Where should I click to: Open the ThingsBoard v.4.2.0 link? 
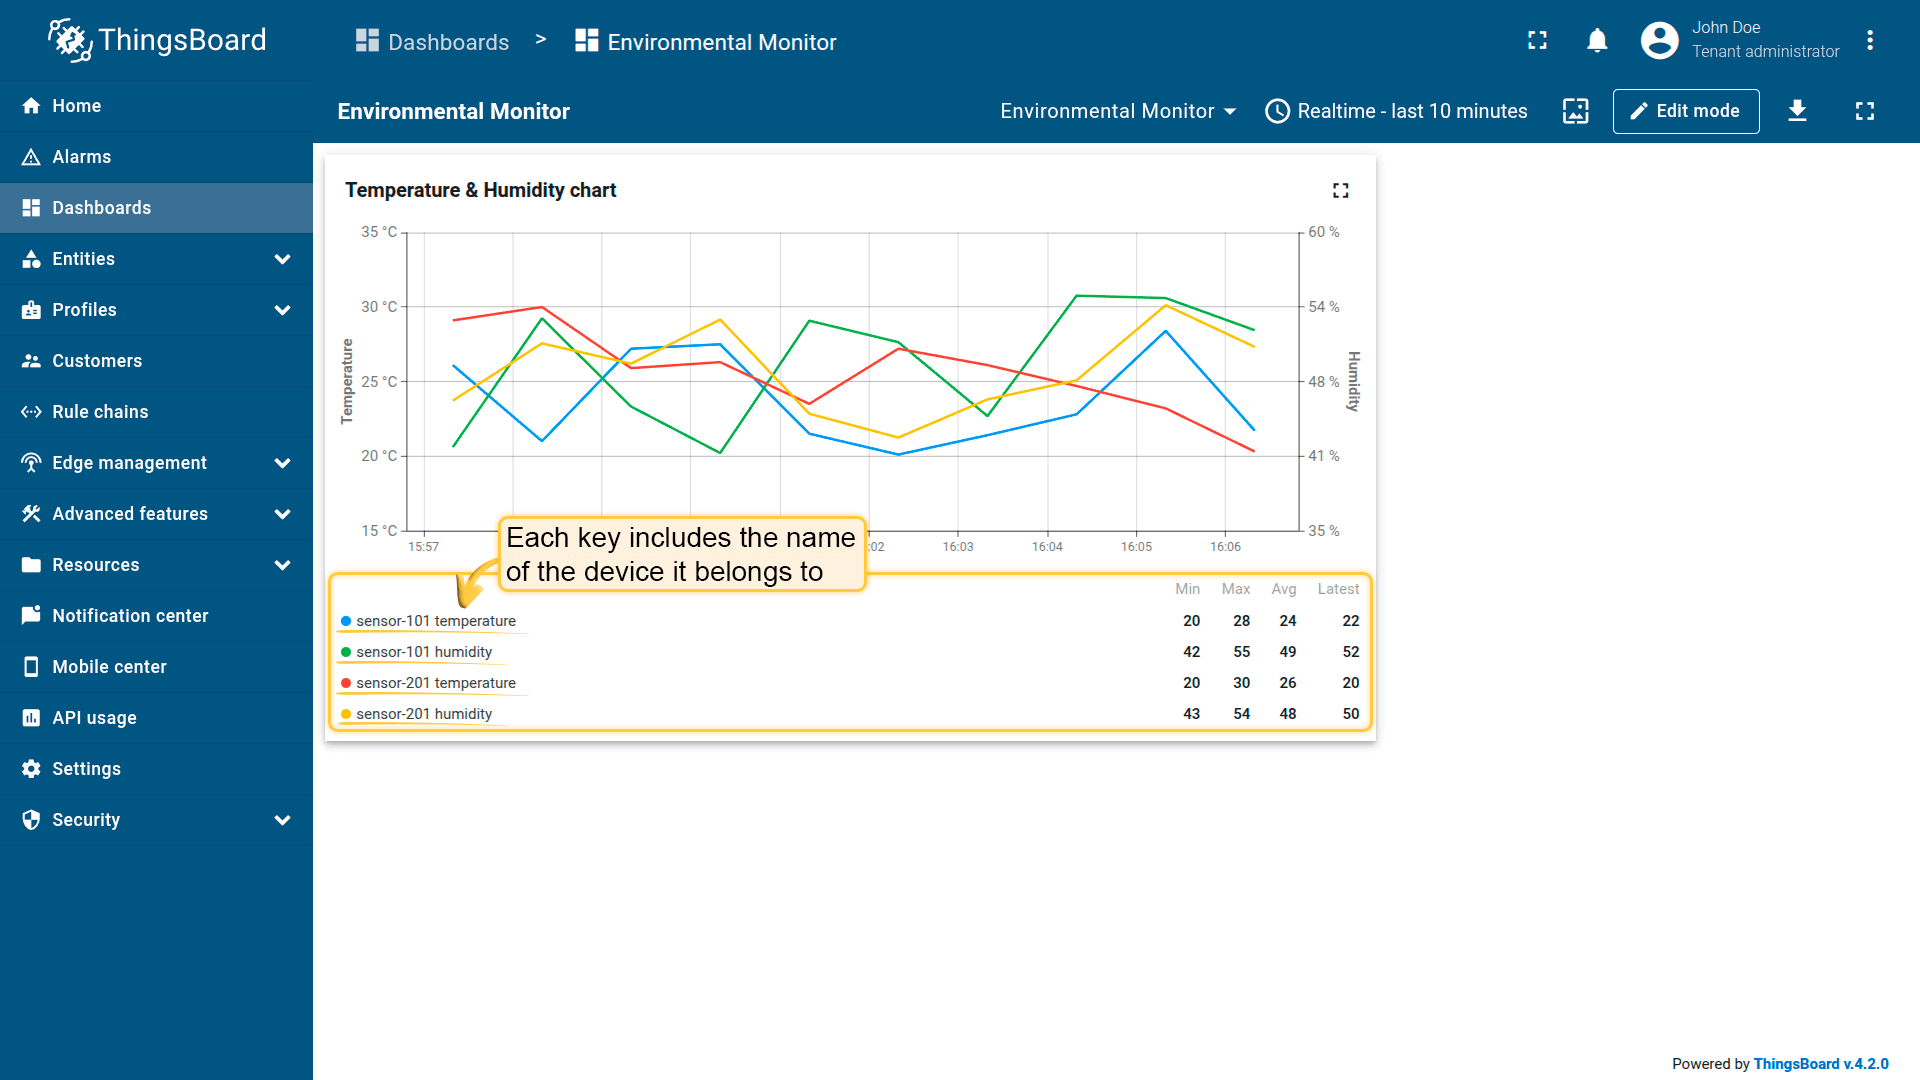tap(1820, 1064)
